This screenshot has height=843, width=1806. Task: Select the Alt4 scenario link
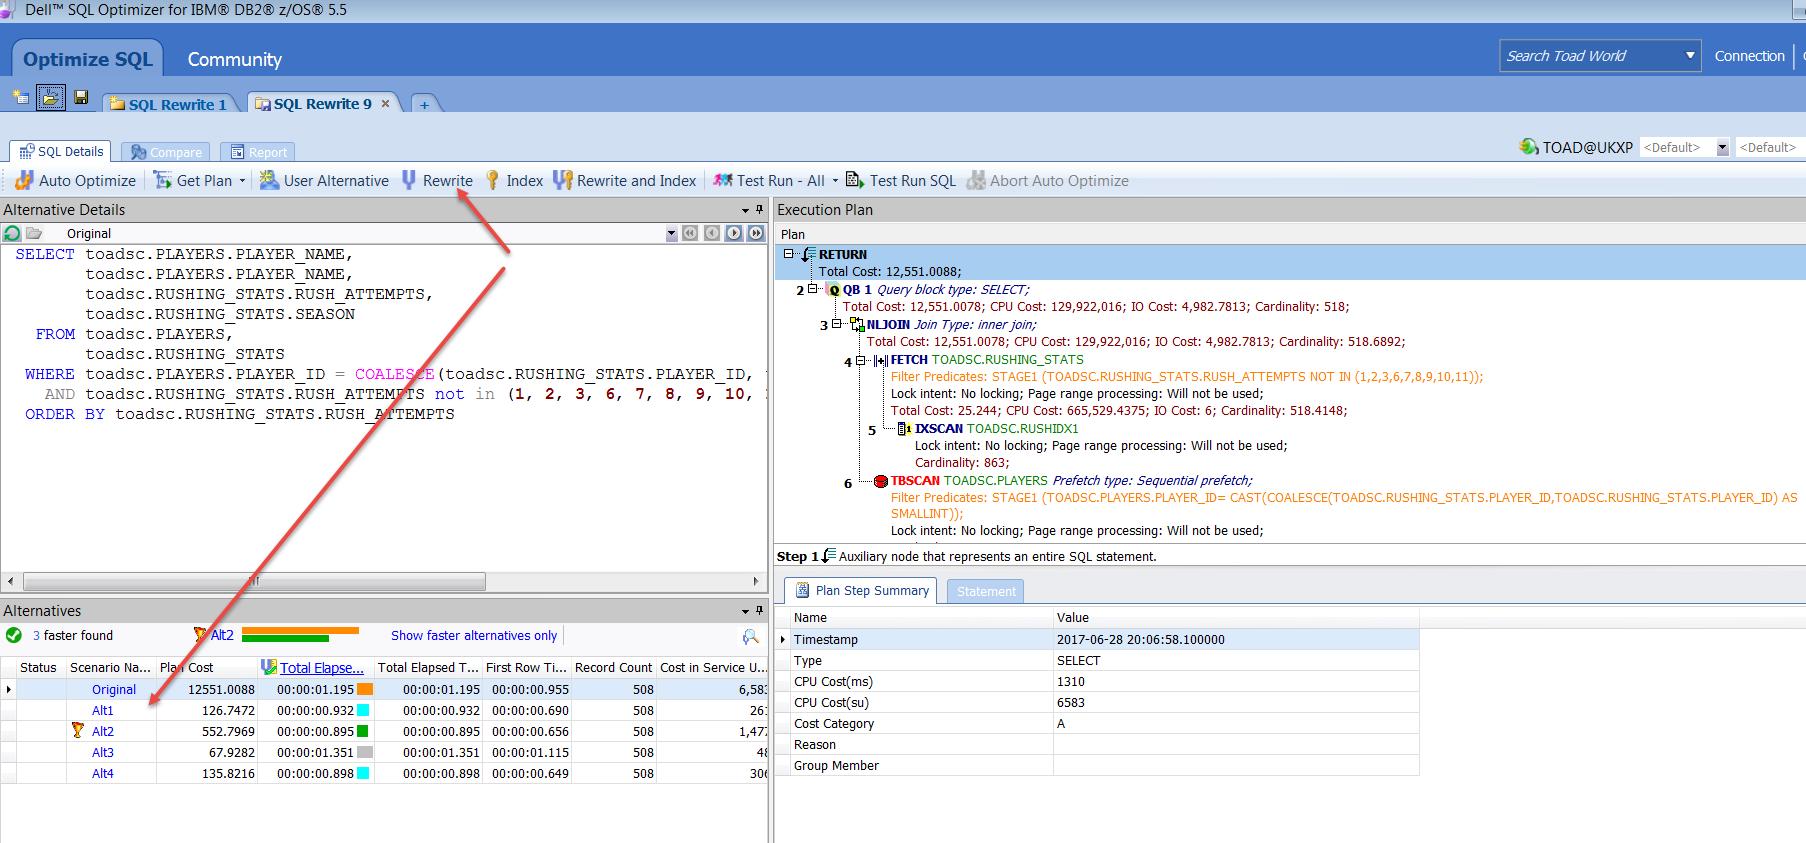pyautogui.click(x=103, y=773)
